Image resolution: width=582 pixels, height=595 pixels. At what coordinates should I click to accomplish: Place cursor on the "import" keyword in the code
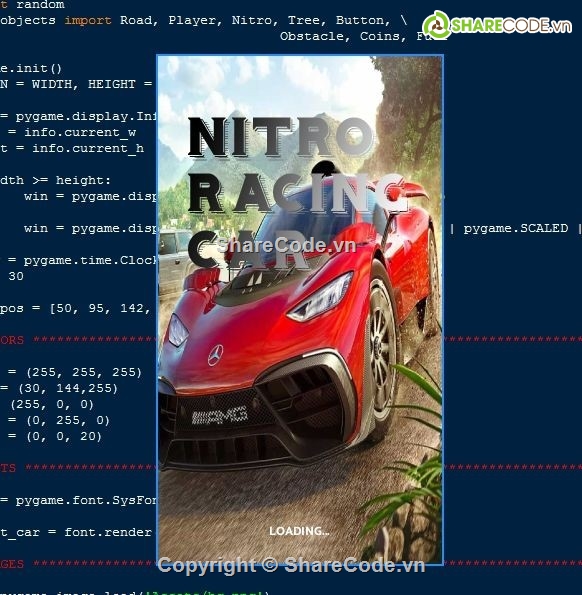coord(88,20)
